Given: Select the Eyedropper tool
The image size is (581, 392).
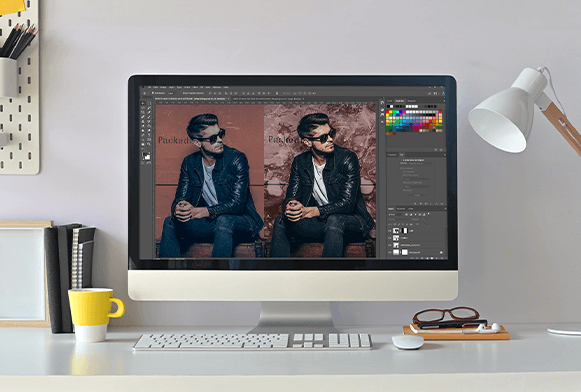Looking at the screenshot, I should coord(149,112).
